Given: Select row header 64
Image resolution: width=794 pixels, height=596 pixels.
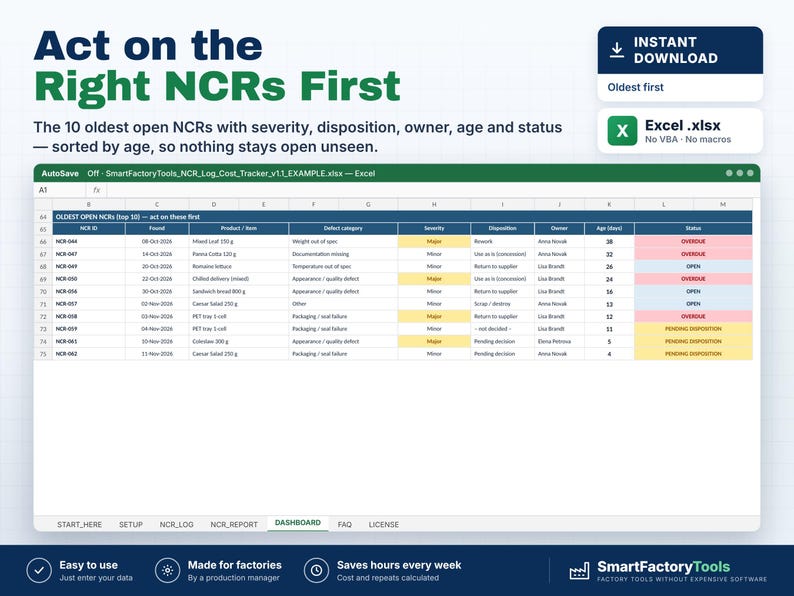Looking at the screenshot, I should pyautogui.click(x=43, y=217).
